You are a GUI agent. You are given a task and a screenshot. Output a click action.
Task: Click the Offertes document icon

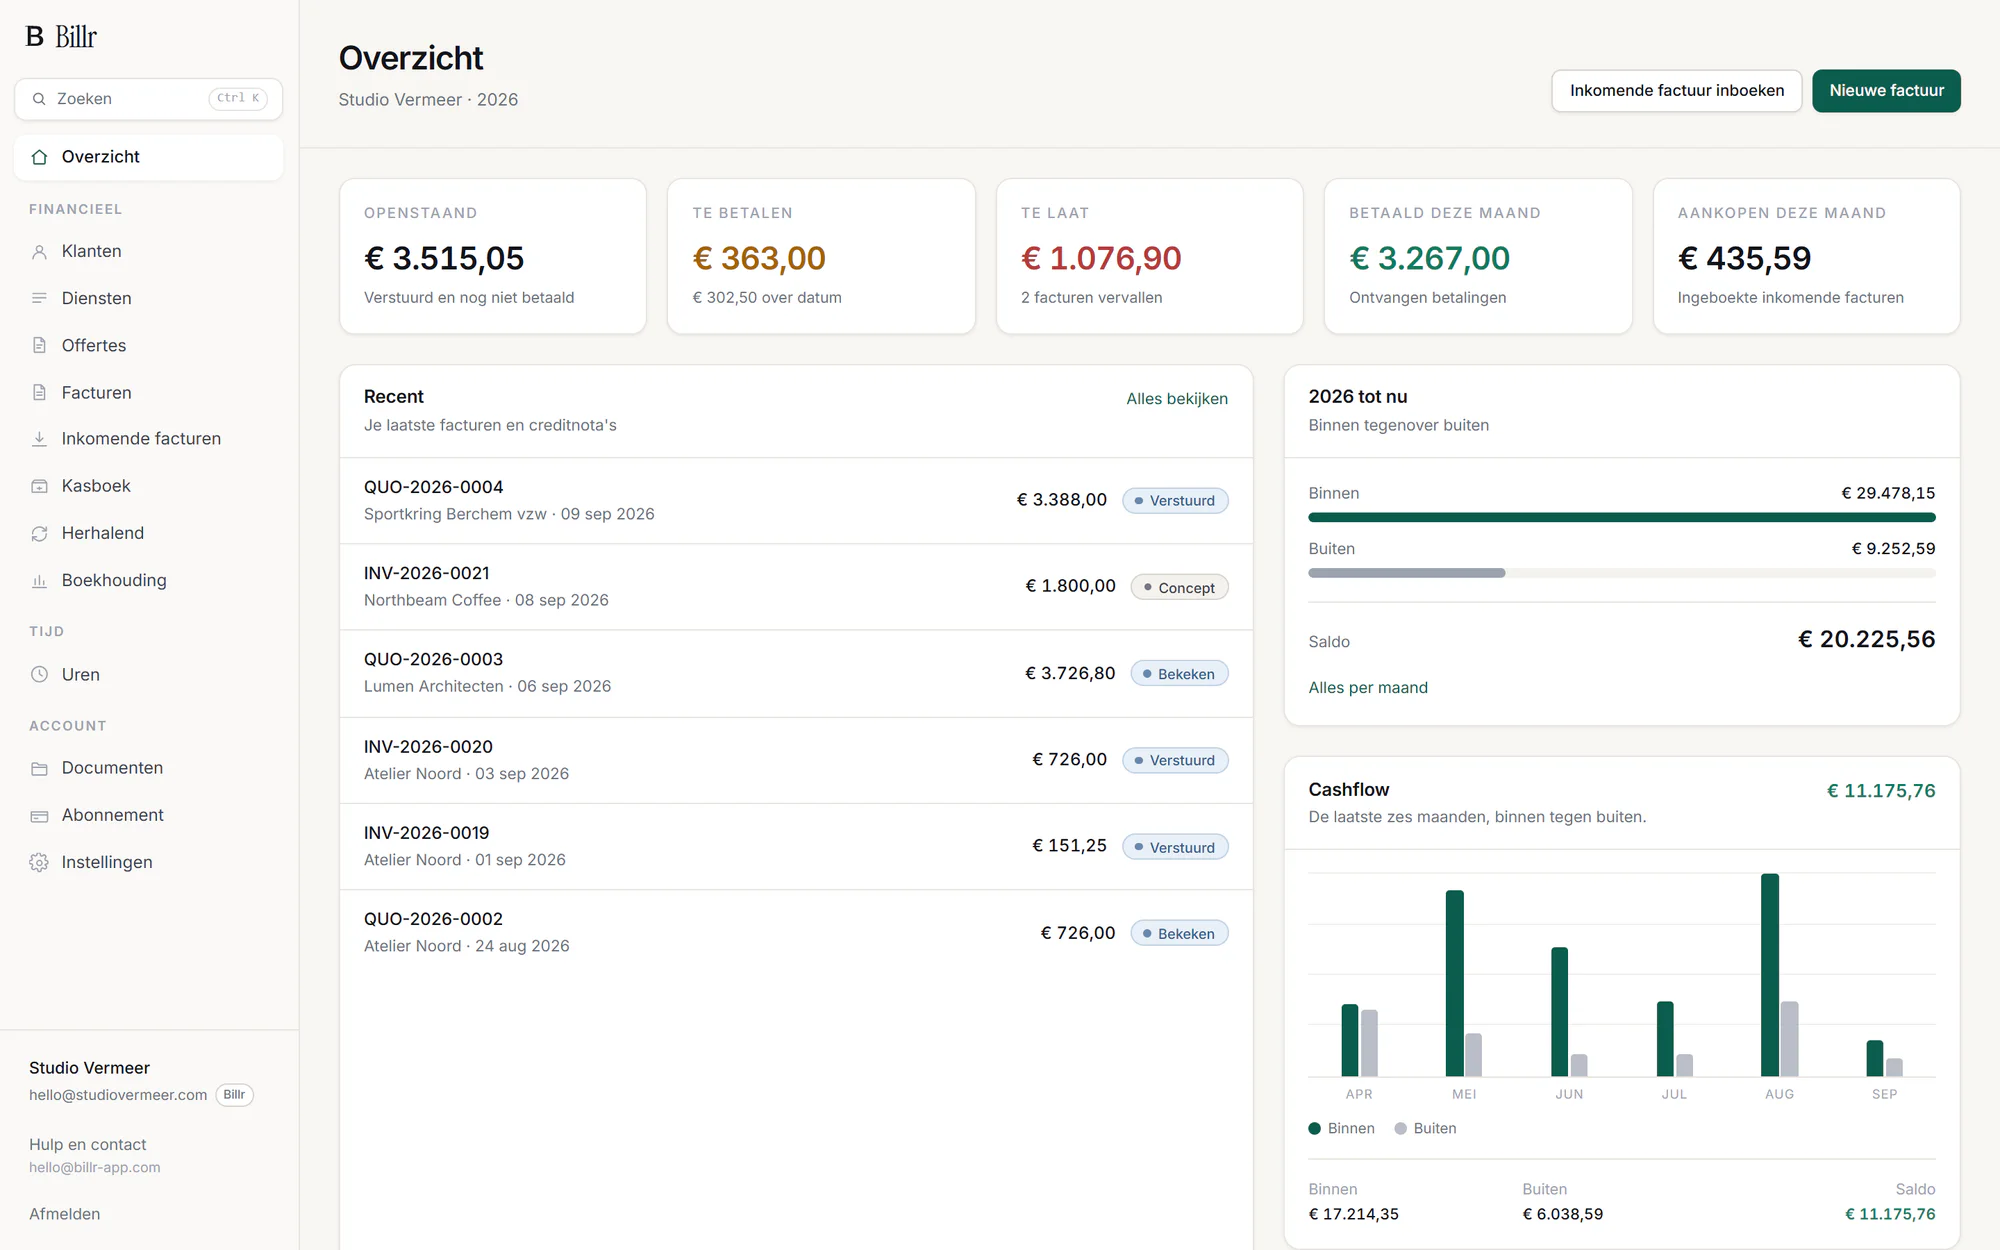[x=39, y=345]
